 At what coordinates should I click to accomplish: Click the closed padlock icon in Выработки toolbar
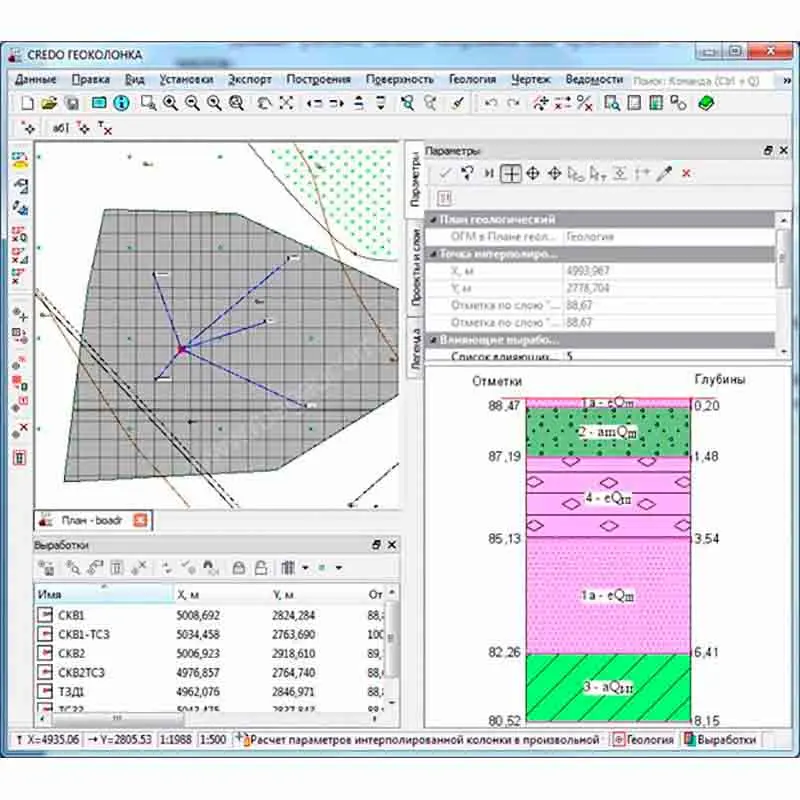[239, 568]
